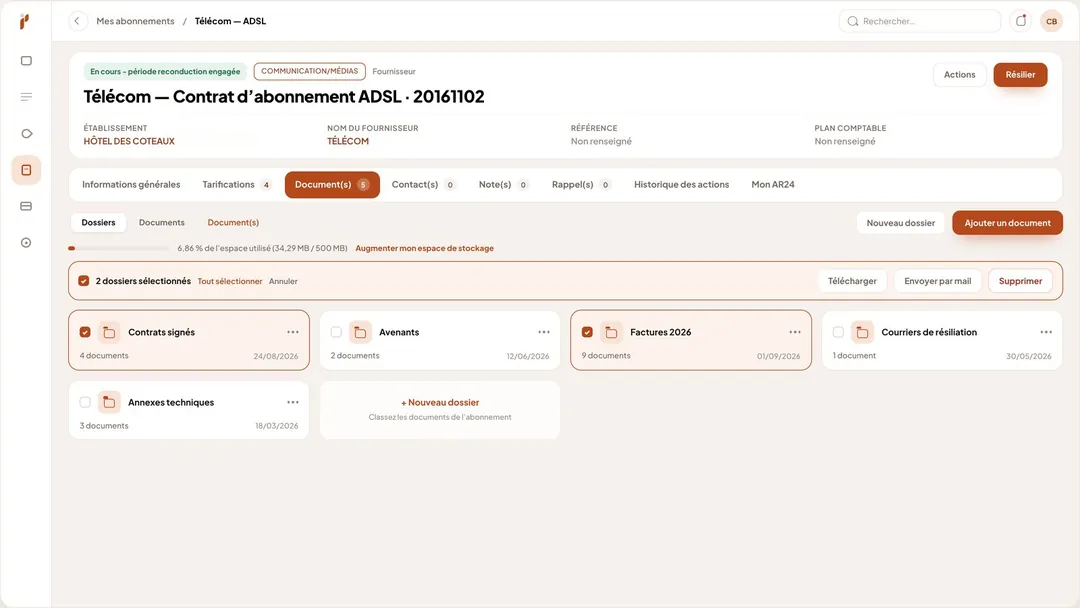Click Envoyer par mail button
This screenshot has width=1080, height=608.
point(937,281)
